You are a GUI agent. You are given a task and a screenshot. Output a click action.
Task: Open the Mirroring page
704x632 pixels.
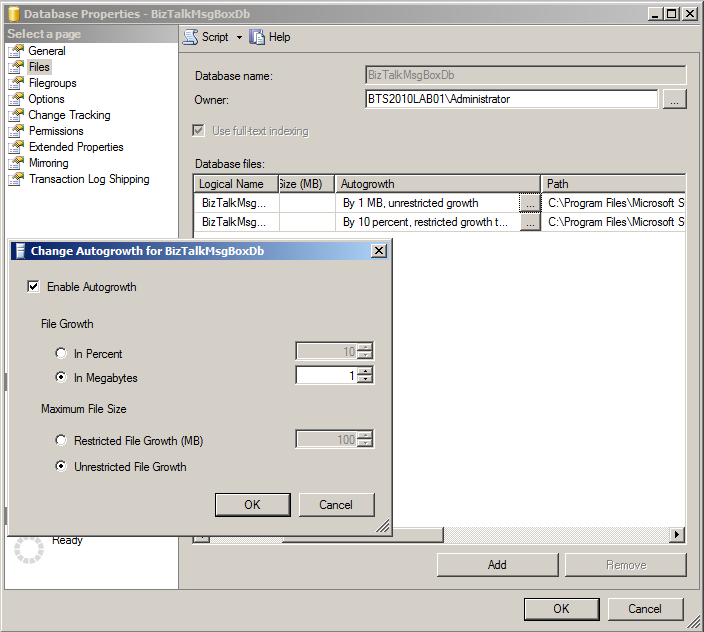coord(48,163)
